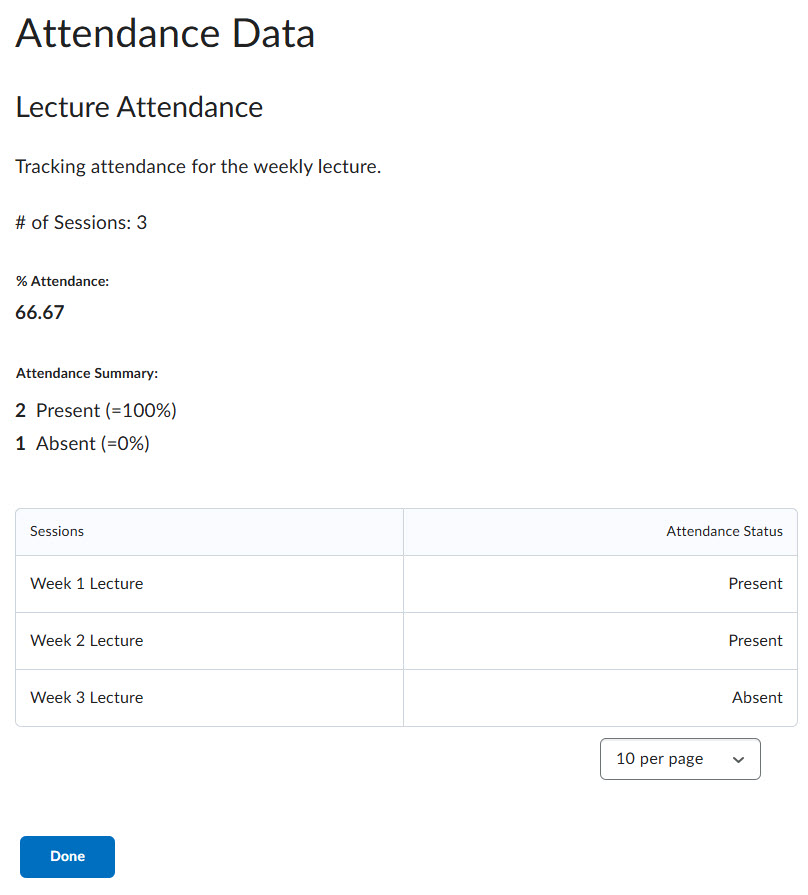Click the '% Attendance:' label
808x895 pixels.
(62, 282)
